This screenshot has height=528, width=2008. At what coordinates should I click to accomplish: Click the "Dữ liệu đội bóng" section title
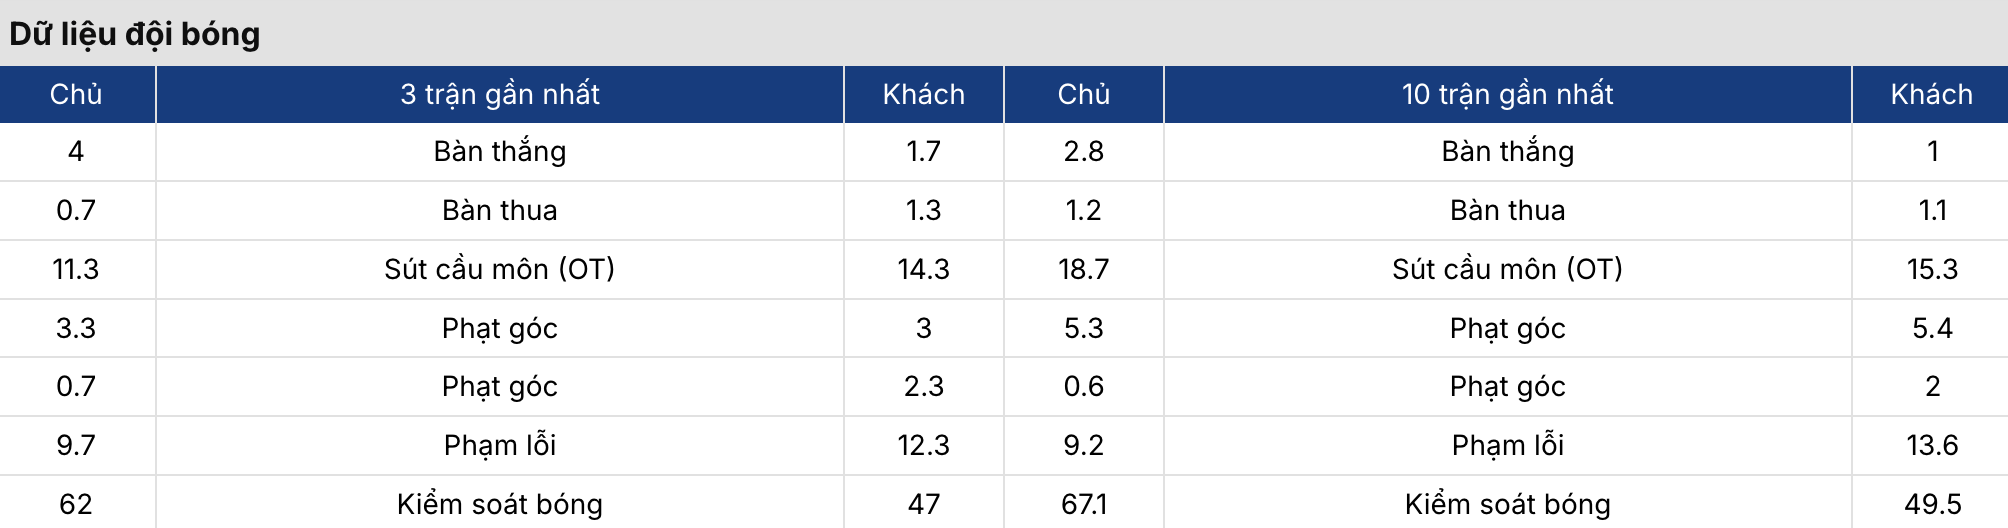[x=135, y=34]
